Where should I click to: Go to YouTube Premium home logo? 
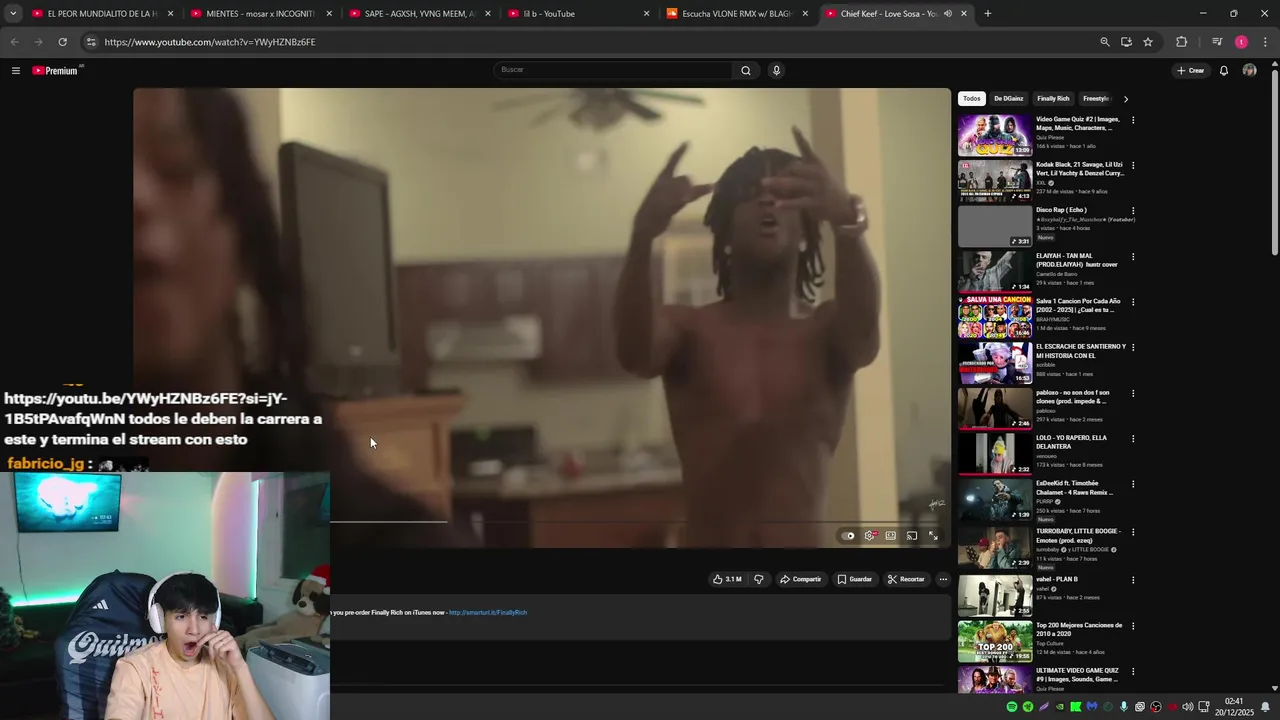click(x=56, y=70)
